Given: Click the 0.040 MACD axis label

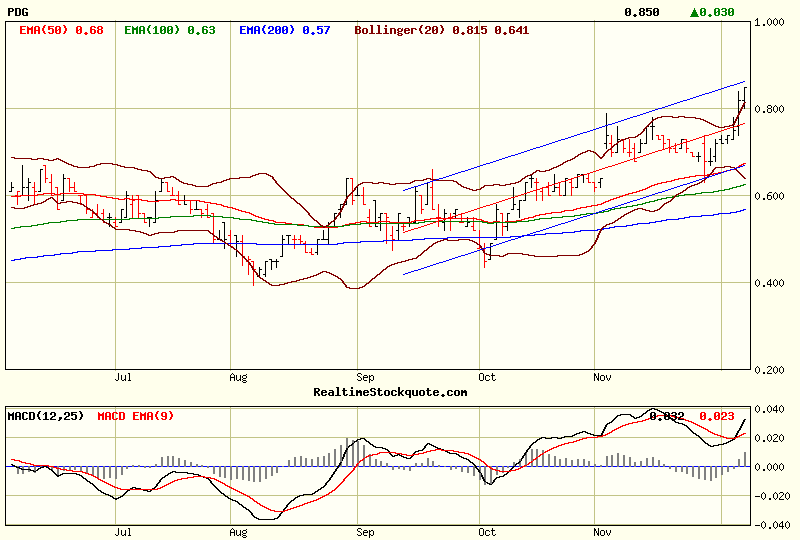Looking at the screenshot, I should (x=769, y=409).
